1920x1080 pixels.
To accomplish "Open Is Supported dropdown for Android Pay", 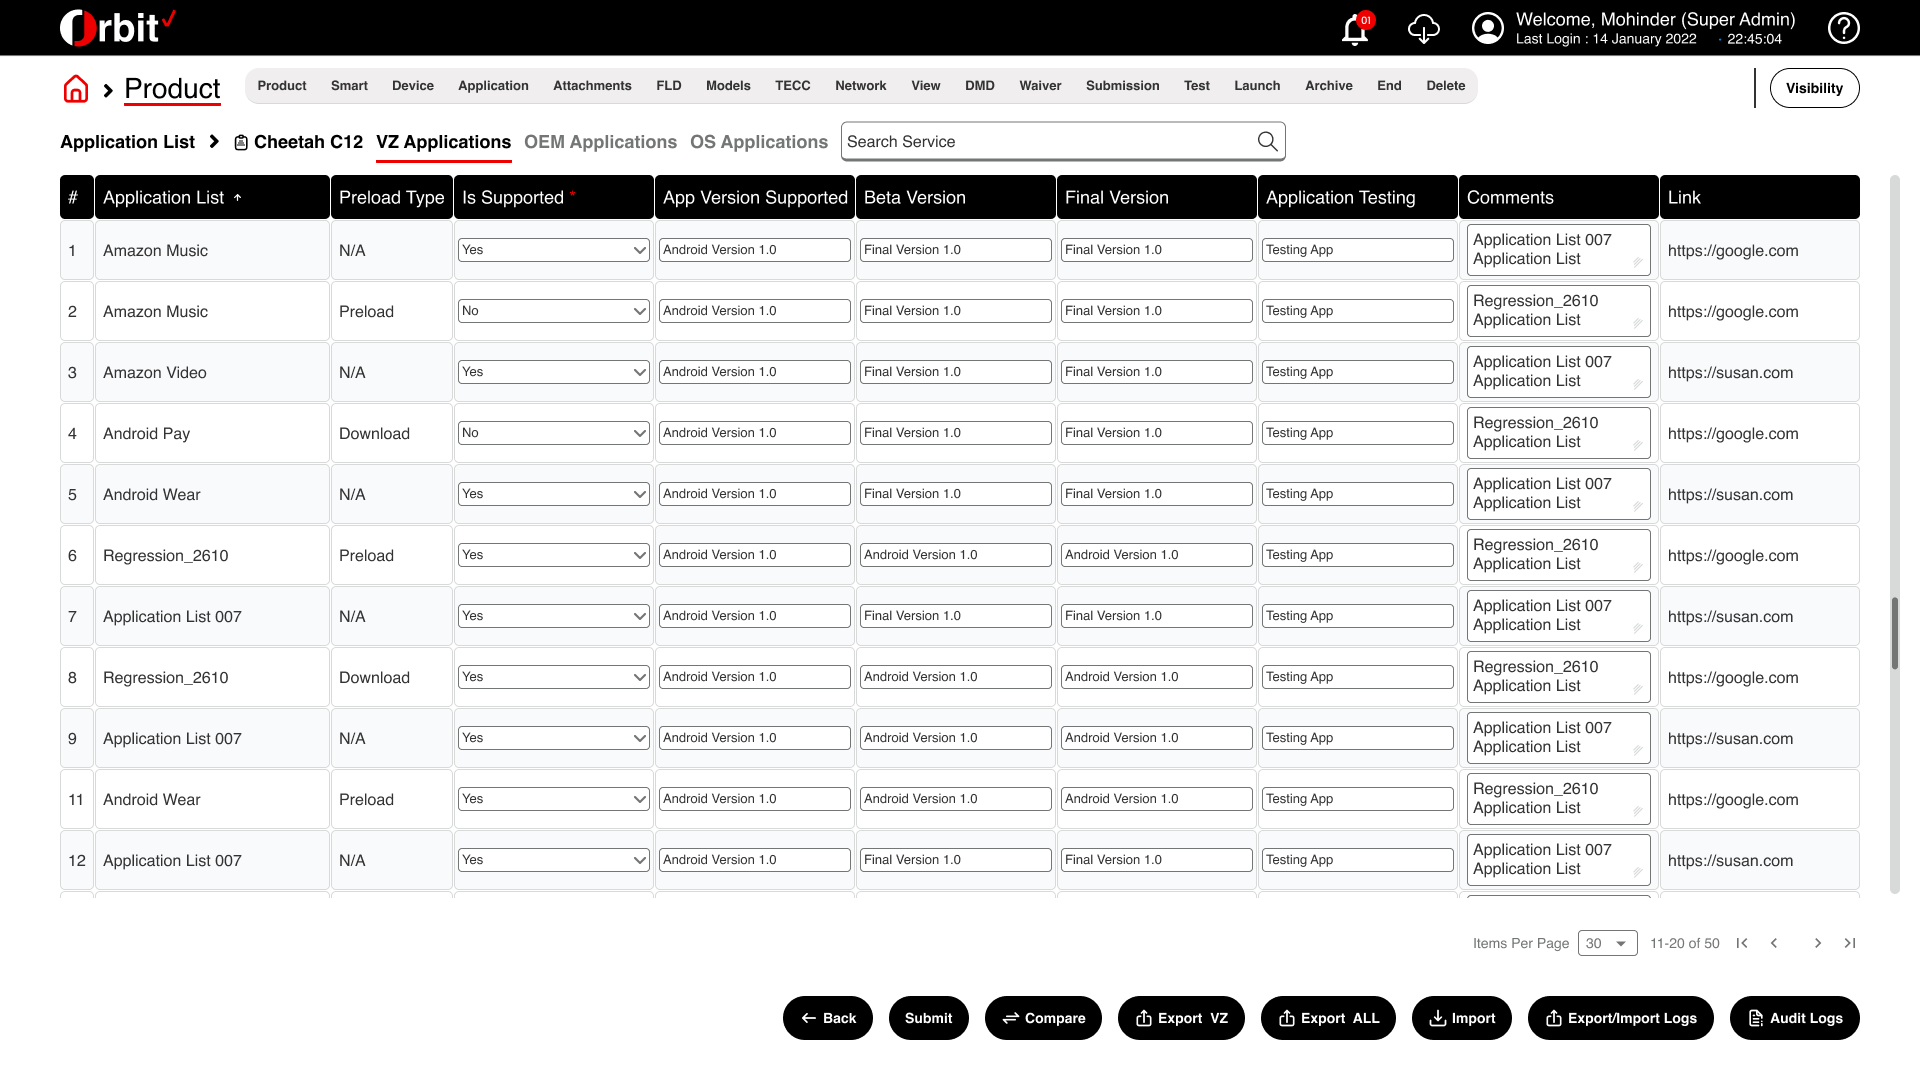I will (554, 433).
